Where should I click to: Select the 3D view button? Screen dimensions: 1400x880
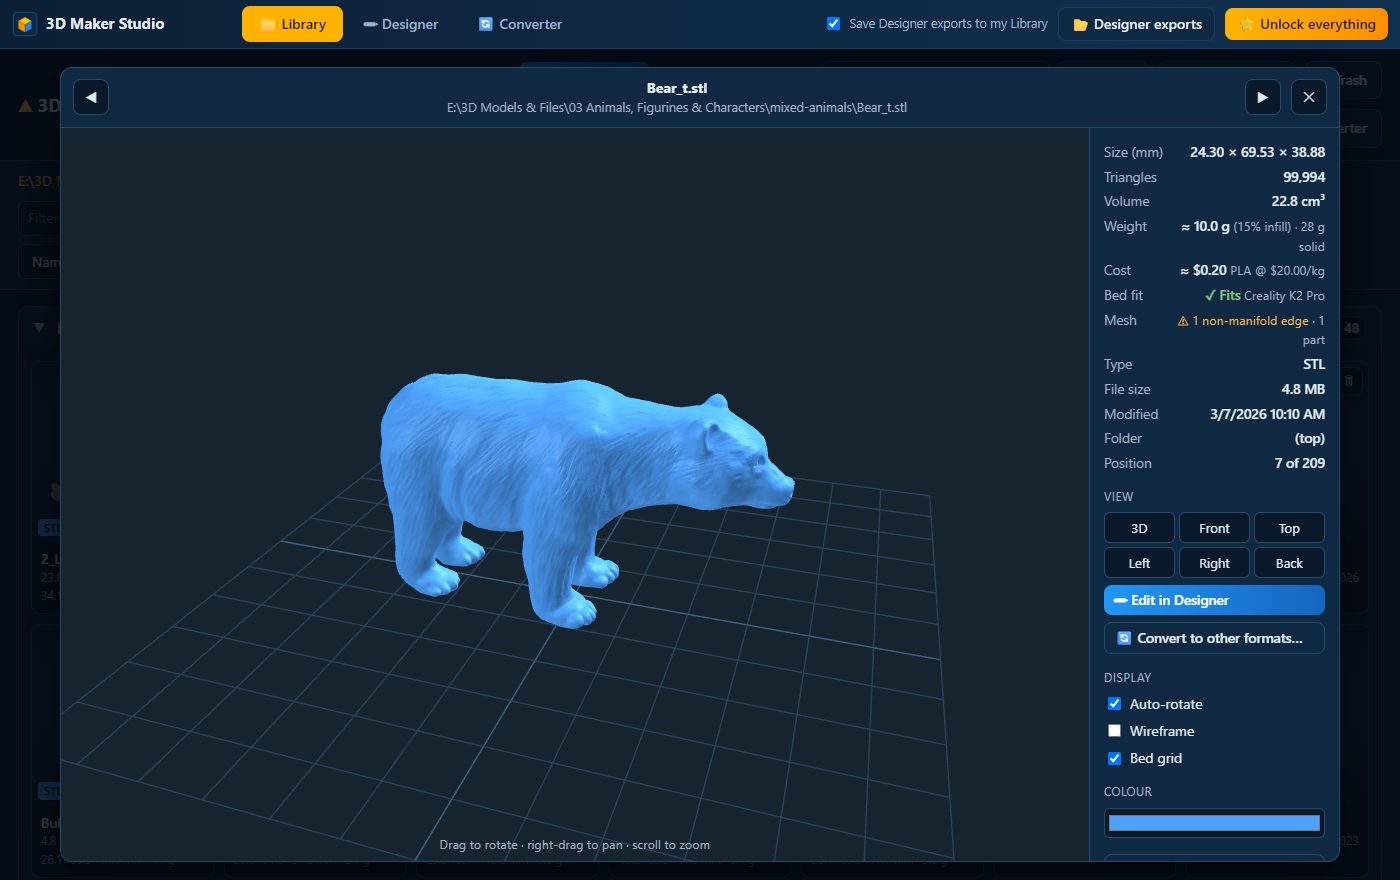1139,528
